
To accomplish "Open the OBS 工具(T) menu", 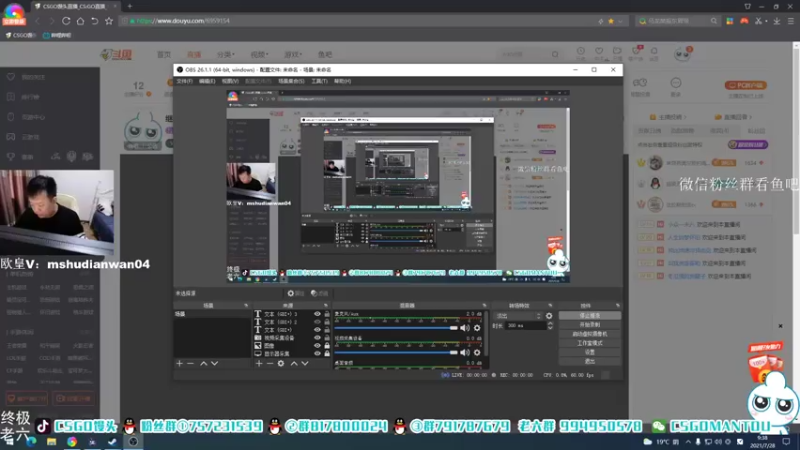I will (319, 81).
